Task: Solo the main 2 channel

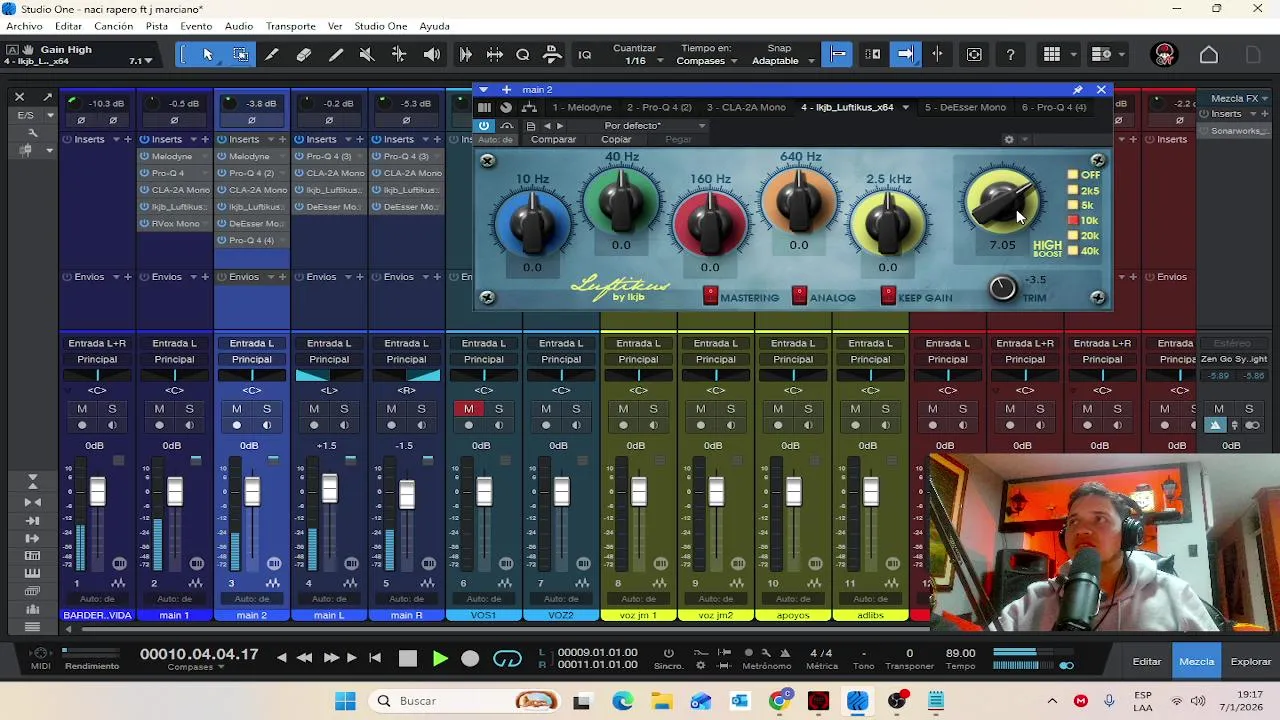Action: click(x=267, y=409)
